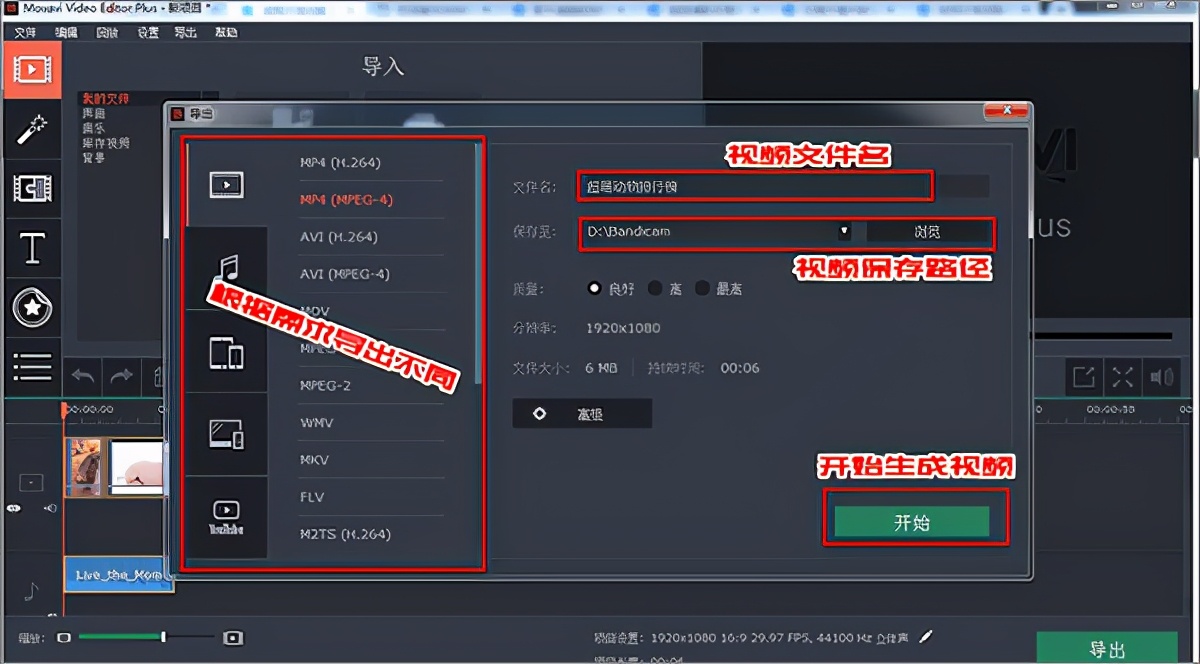Viewport: 1200px width, 664px height.
Task: Open the second item in the menu bar
Action: coord(66,32)
